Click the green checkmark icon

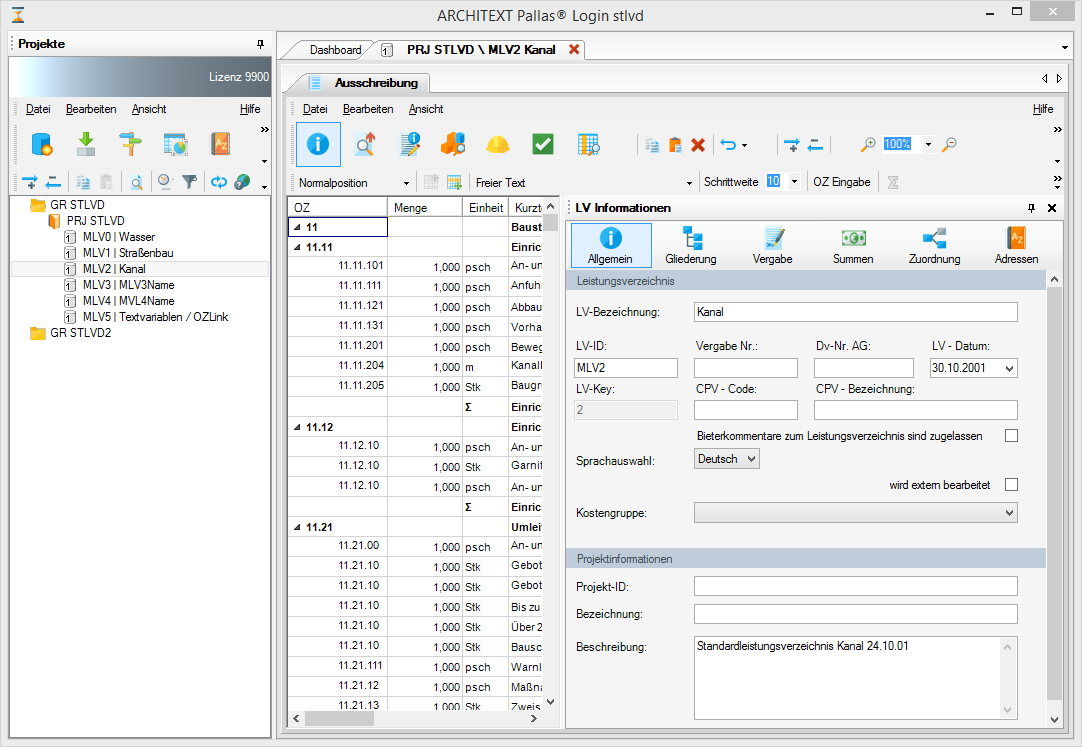pos(543,144)
